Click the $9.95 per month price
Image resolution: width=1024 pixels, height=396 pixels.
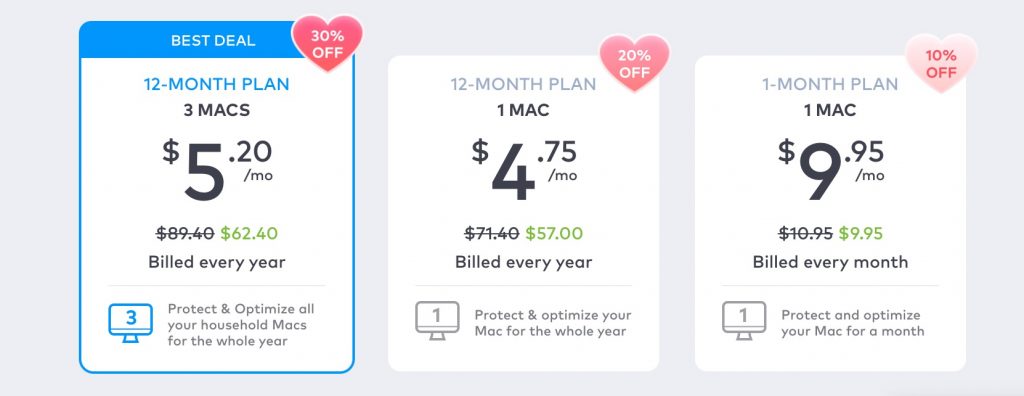(831, 169)
